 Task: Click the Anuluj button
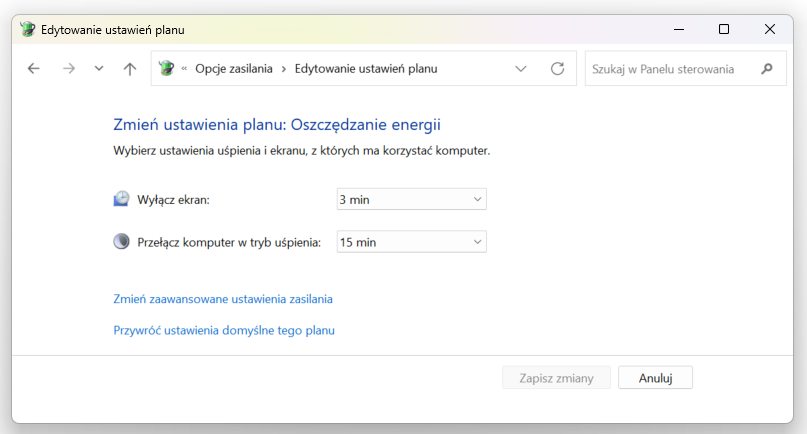coord(655,378)
